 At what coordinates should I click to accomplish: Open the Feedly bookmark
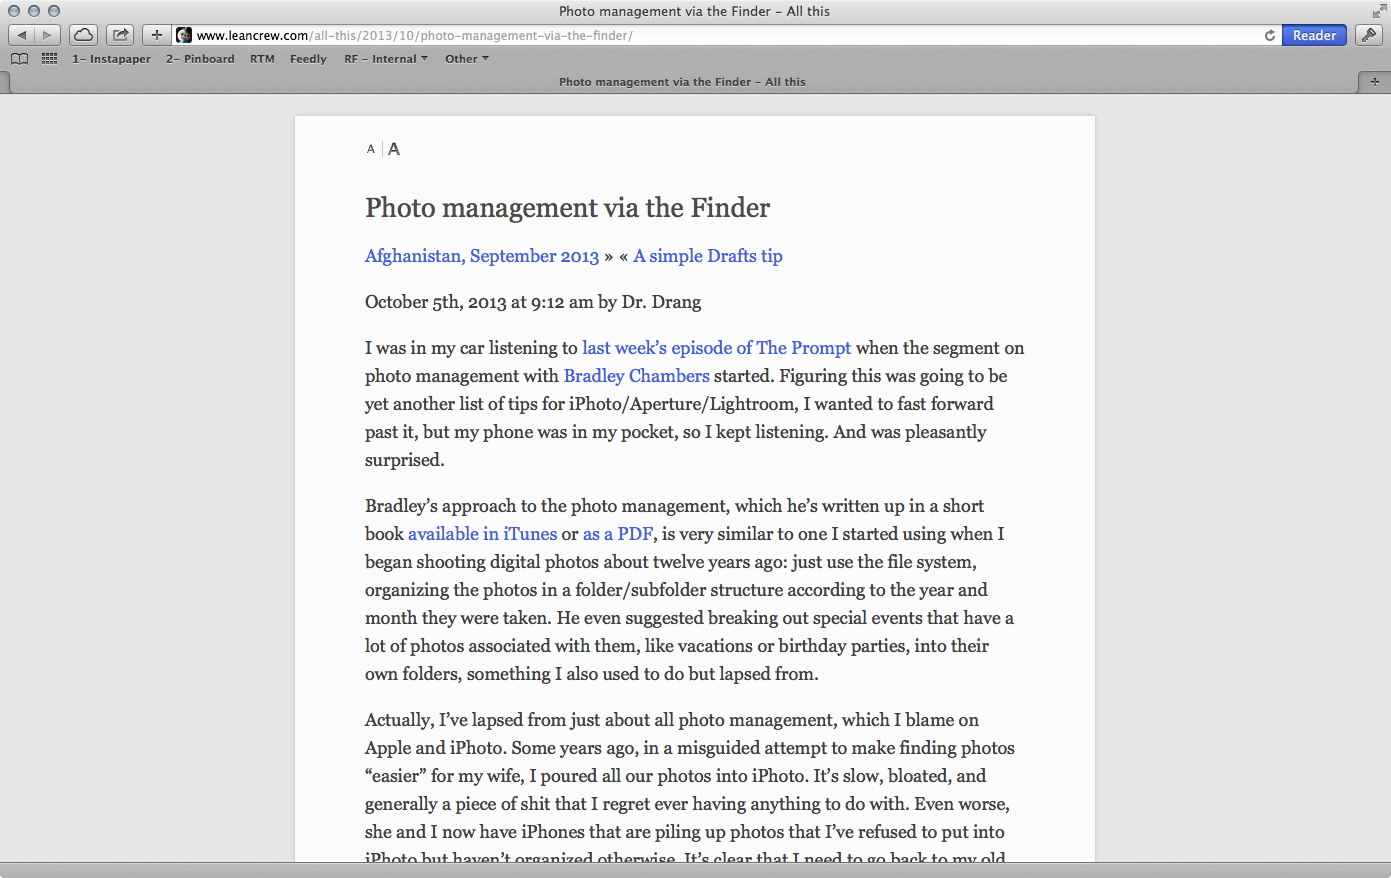pos(307,58)
